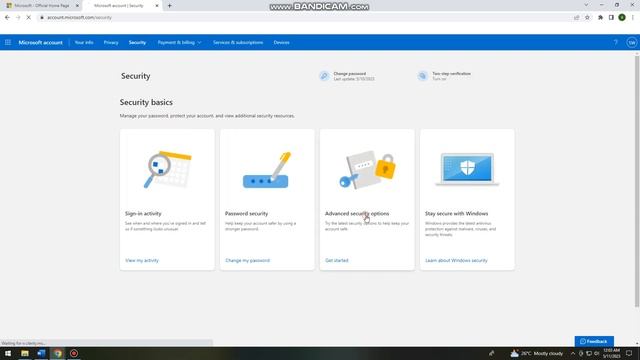
Task: Open the weather widget showing Mostly cloudy
Action: tap(537, 353)
